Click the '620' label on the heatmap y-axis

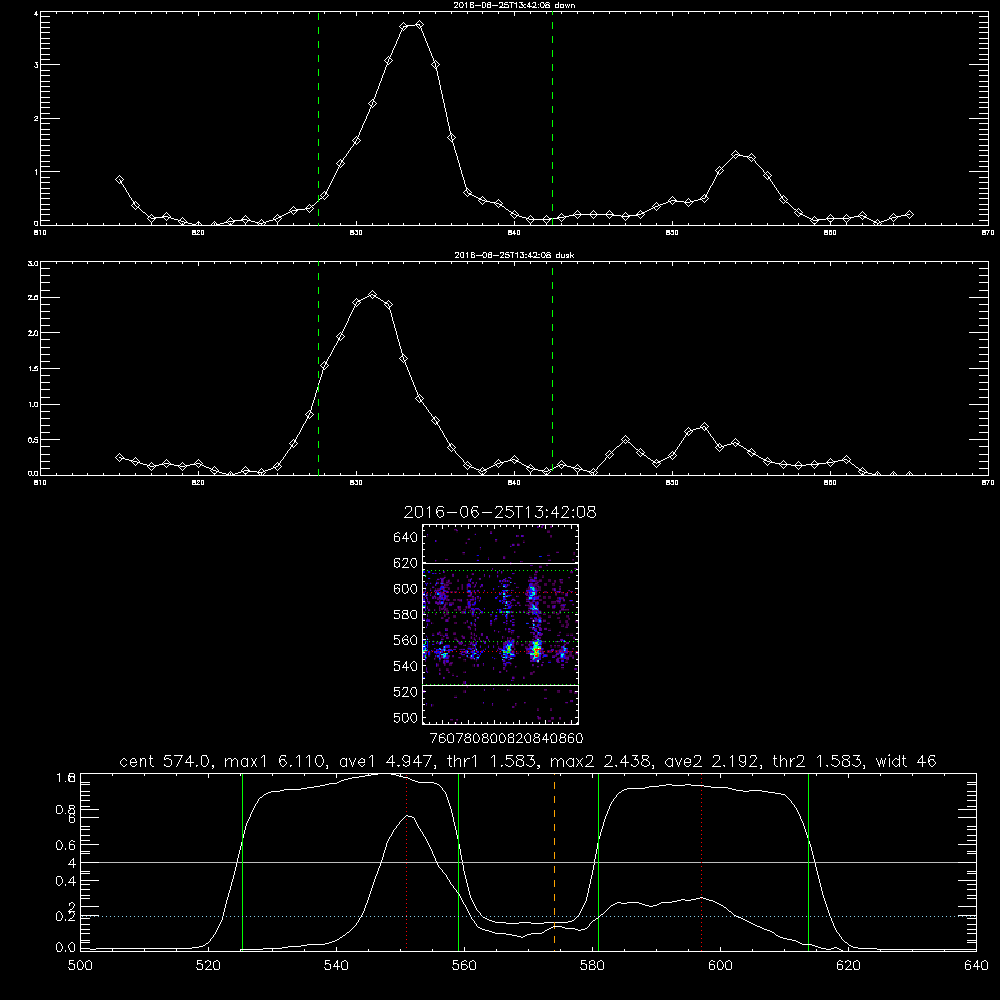click(406, 563)
